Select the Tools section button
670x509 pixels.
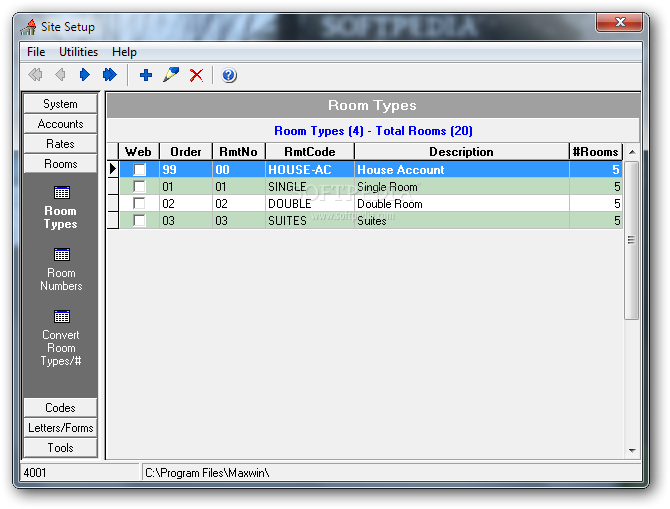click(x=60, y=448)
